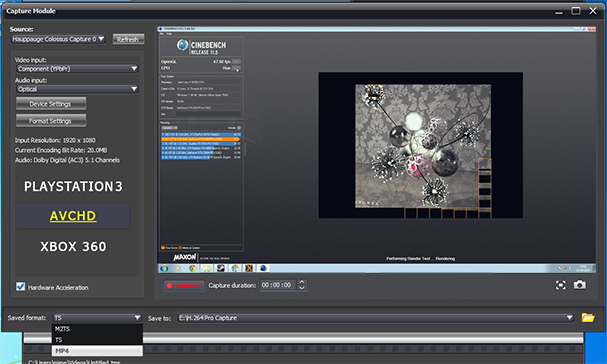Click the Capture duration time field
607x364 pixels.
tap(277, 285)
